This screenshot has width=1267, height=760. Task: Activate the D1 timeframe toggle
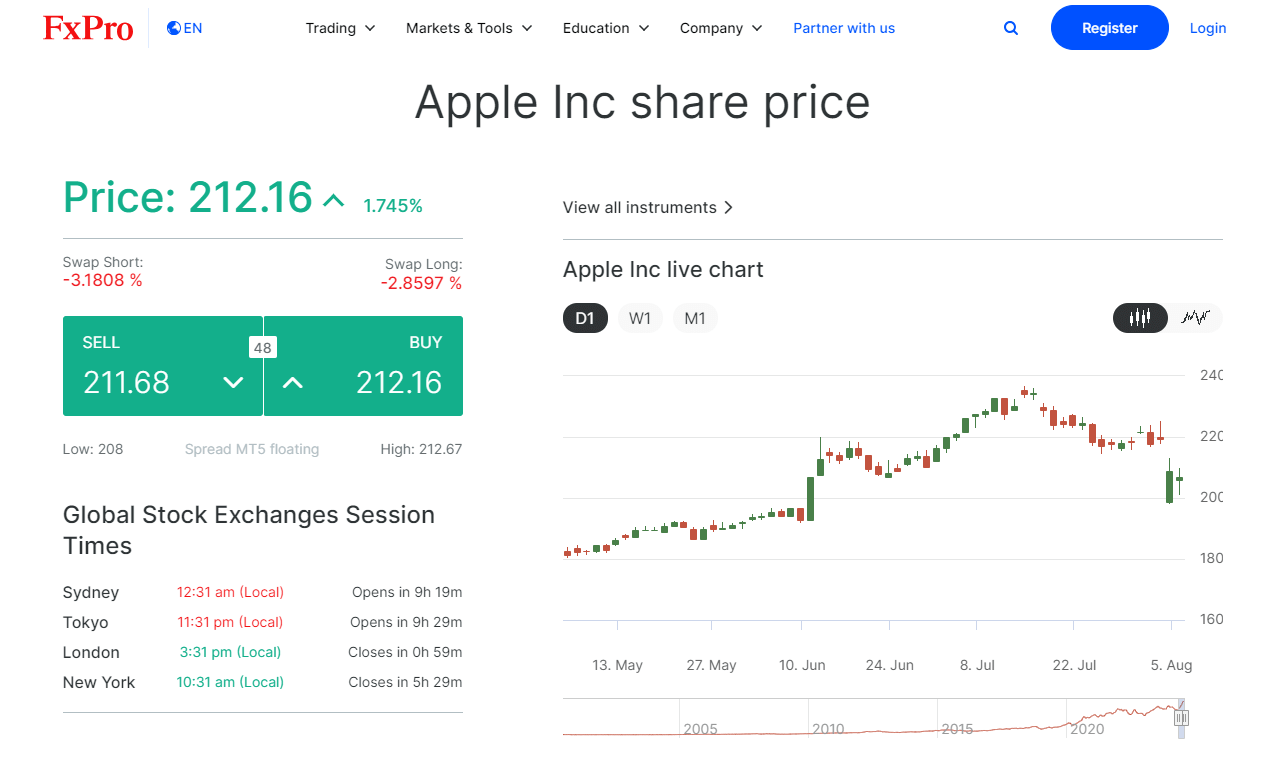point(585,317)
